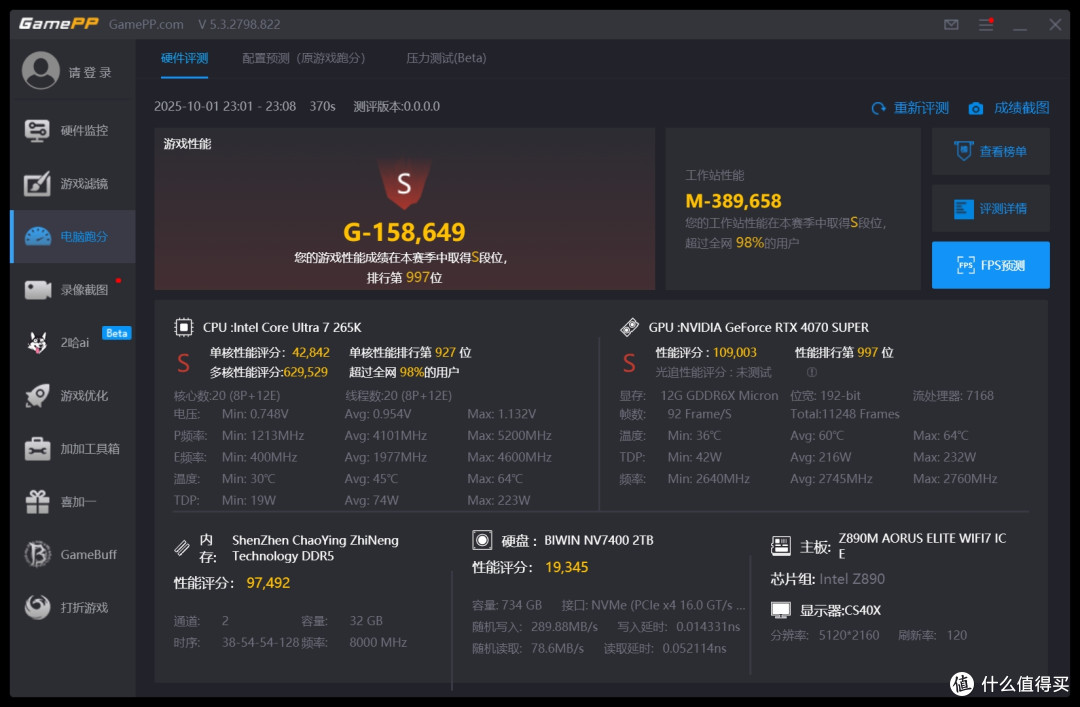Click 重新评测 re-test link
This screenshot has height=707, width=1080.
pos(910,108)
